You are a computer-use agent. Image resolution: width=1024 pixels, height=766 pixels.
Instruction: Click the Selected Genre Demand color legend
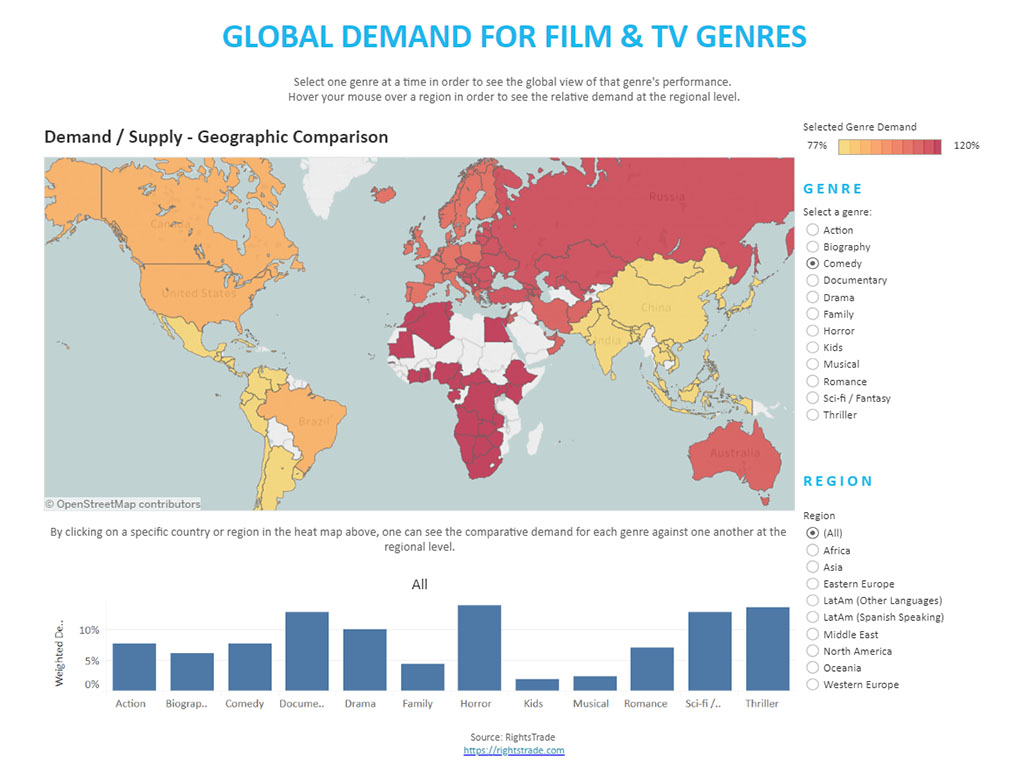click(x=889, y=147)
